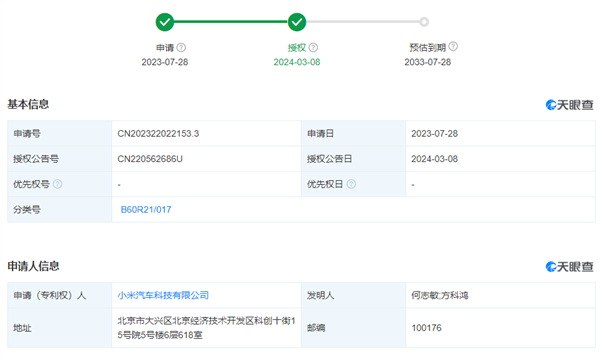The image size is (600, 362).
Task: Click the 申请号 label cell
Action: (59, 134)
